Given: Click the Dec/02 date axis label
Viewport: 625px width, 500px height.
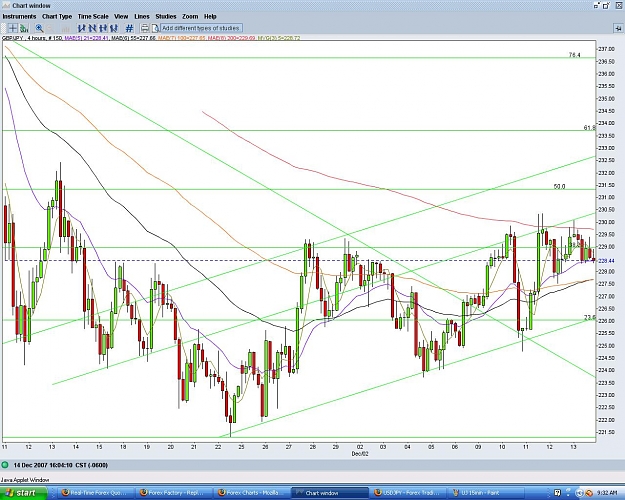Looking at the screenshot, I should 360,454.
